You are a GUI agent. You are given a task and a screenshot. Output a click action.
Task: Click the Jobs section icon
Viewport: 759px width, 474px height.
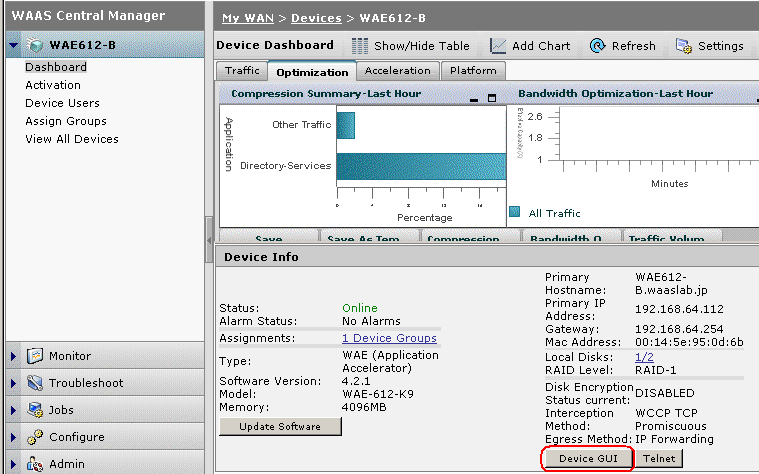pos(35,410)
